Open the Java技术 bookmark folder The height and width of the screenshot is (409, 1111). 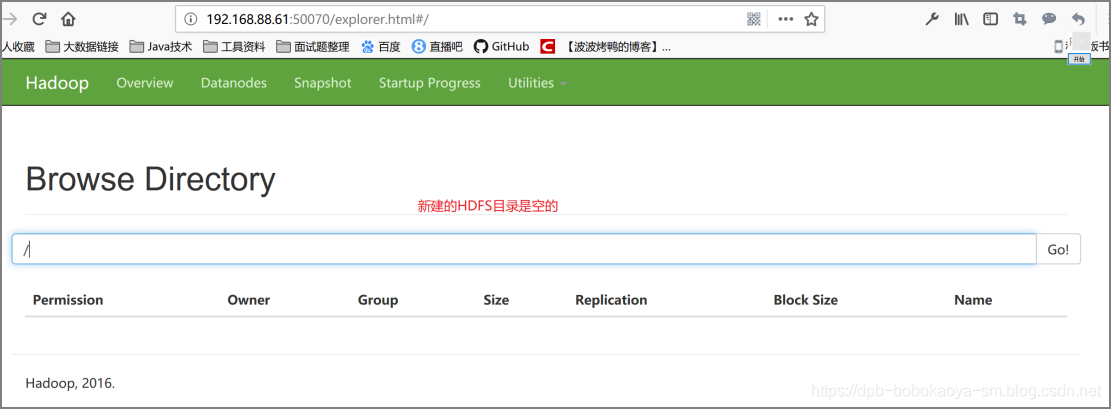tap(161, 47)
